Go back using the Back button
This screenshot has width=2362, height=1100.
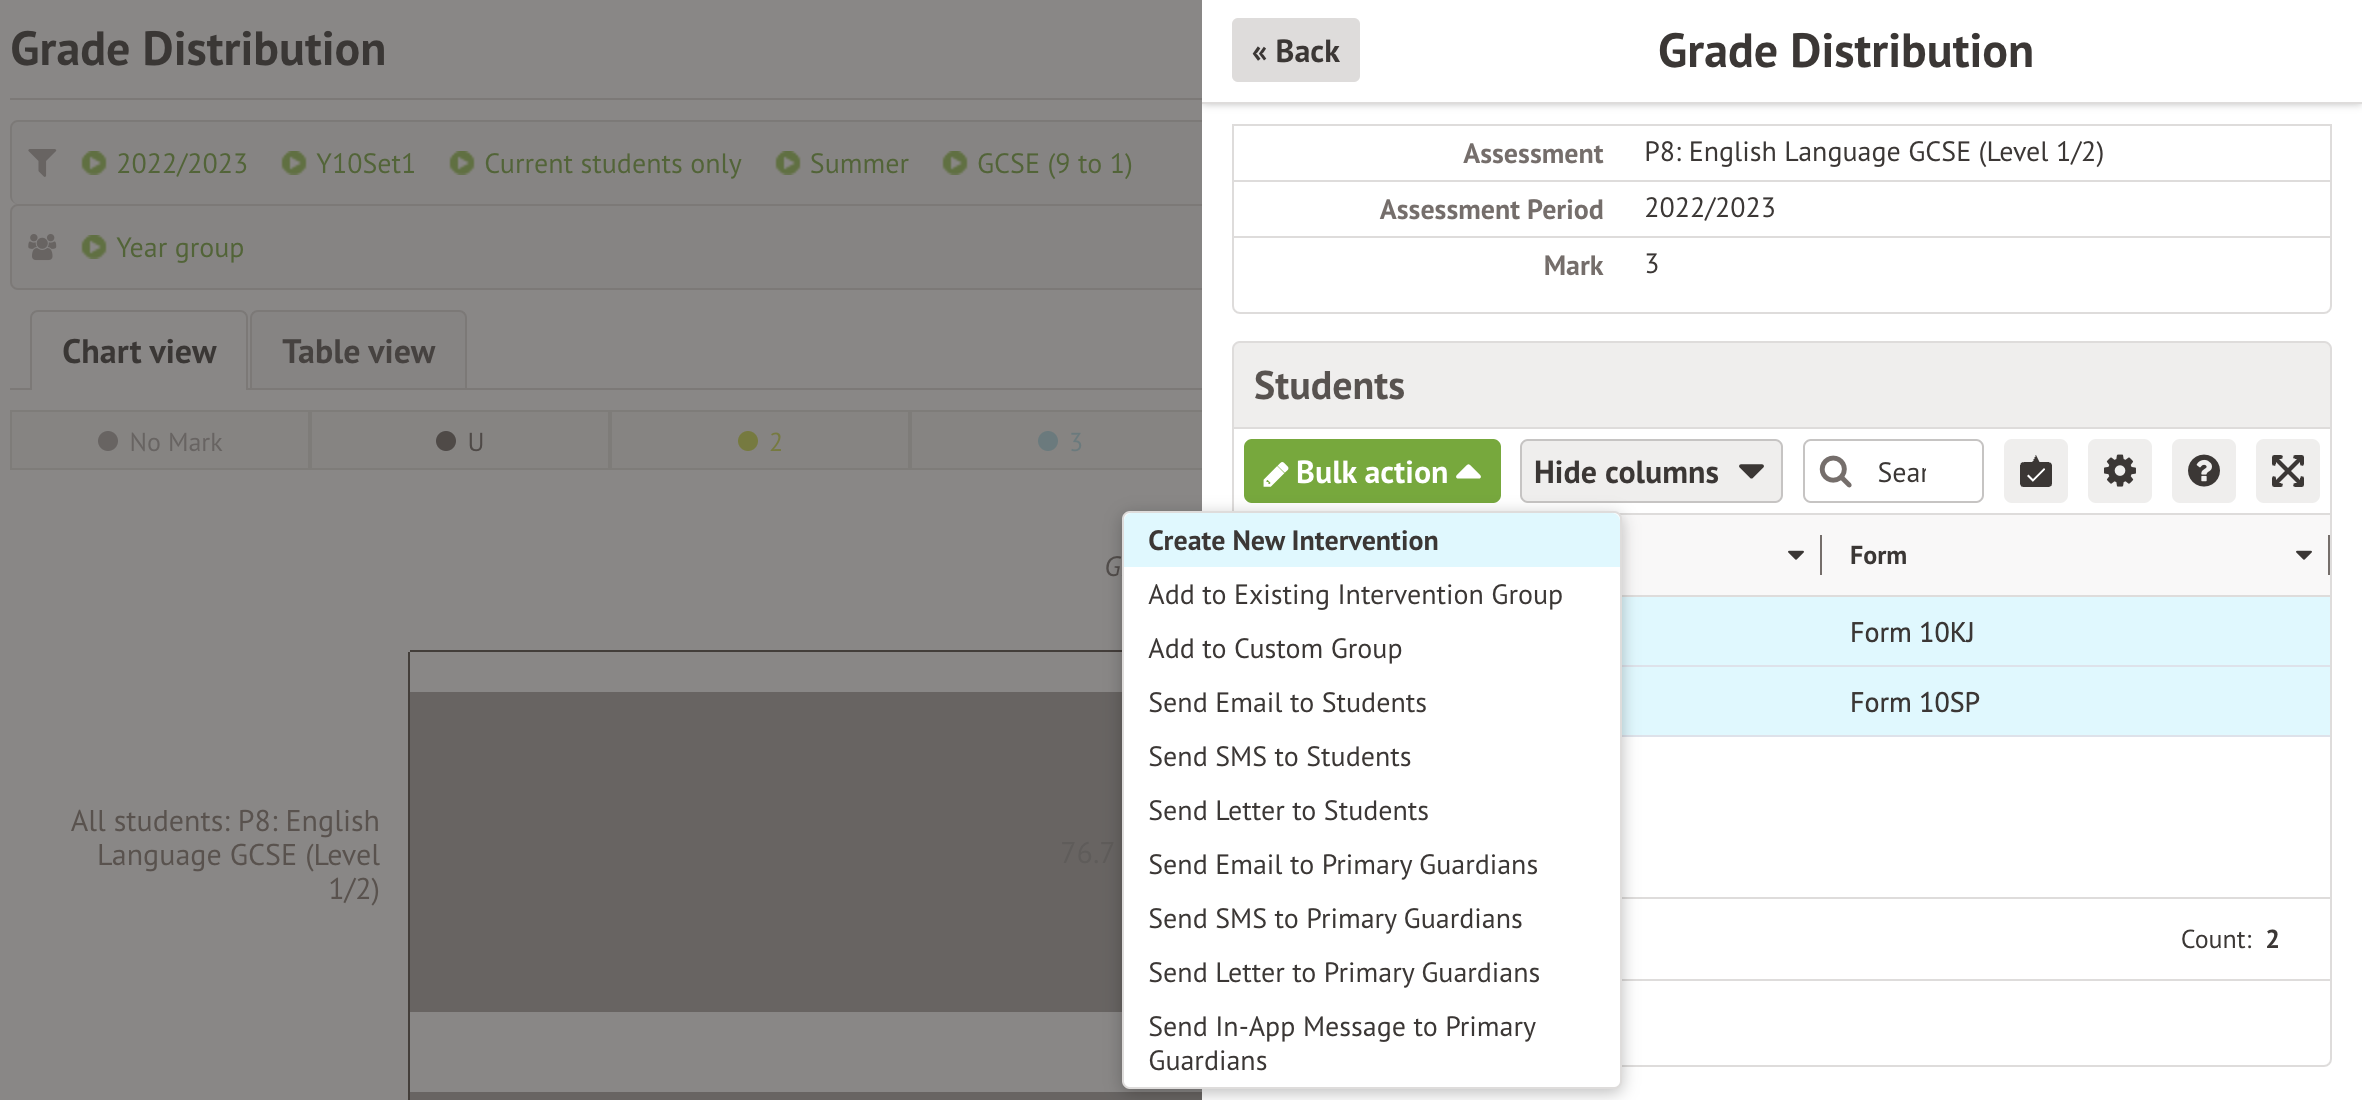(x=1295, y=51)
